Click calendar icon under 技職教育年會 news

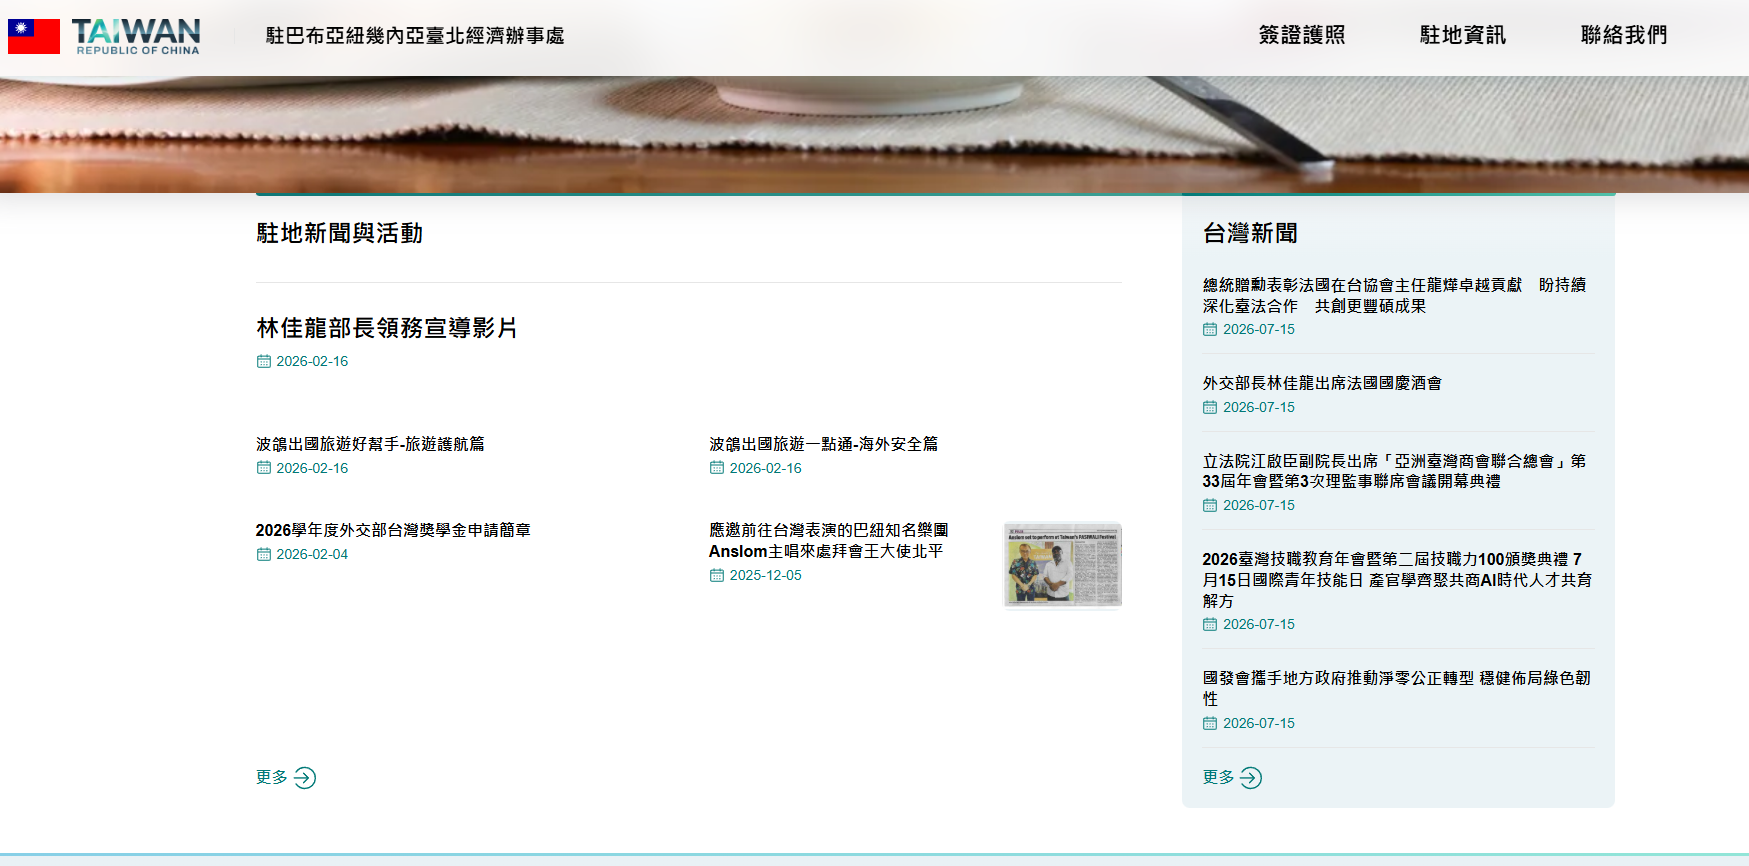click(x=1210, y=624)
